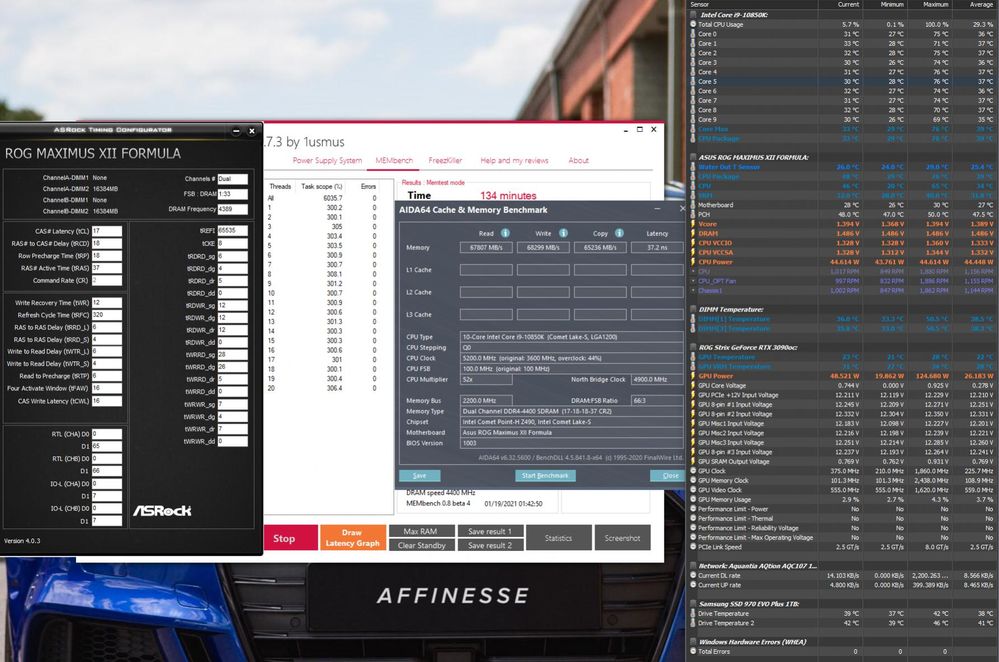Screen dimensions: 999x662
Task: Click the icon beside PCIe Link Speed
Action: (x=693, y=547)
